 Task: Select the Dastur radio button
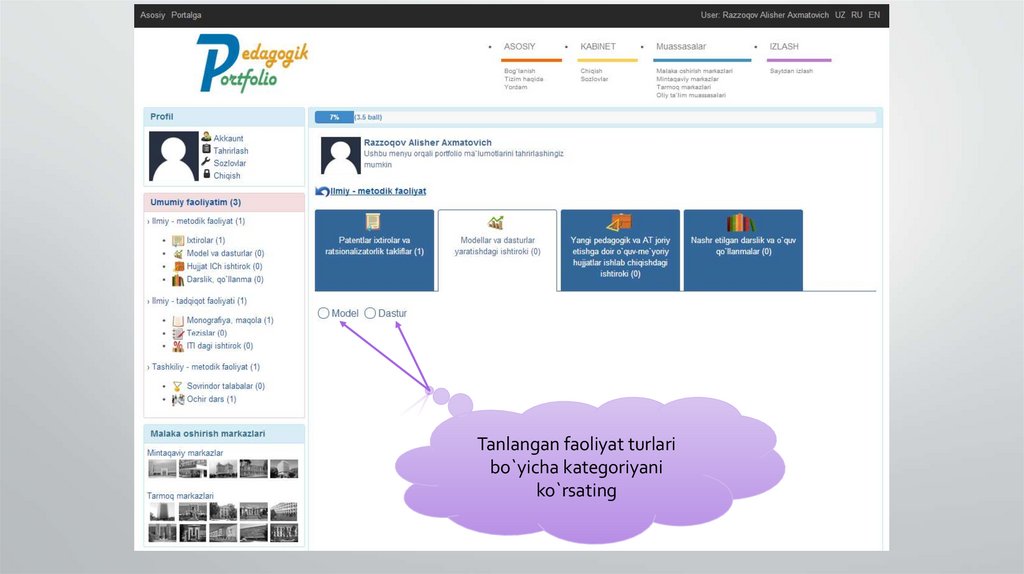pos(370,313)
